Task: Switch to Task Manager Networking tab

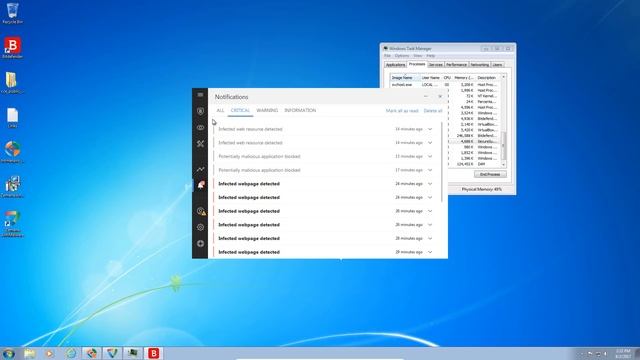Action: coord(479,65)
